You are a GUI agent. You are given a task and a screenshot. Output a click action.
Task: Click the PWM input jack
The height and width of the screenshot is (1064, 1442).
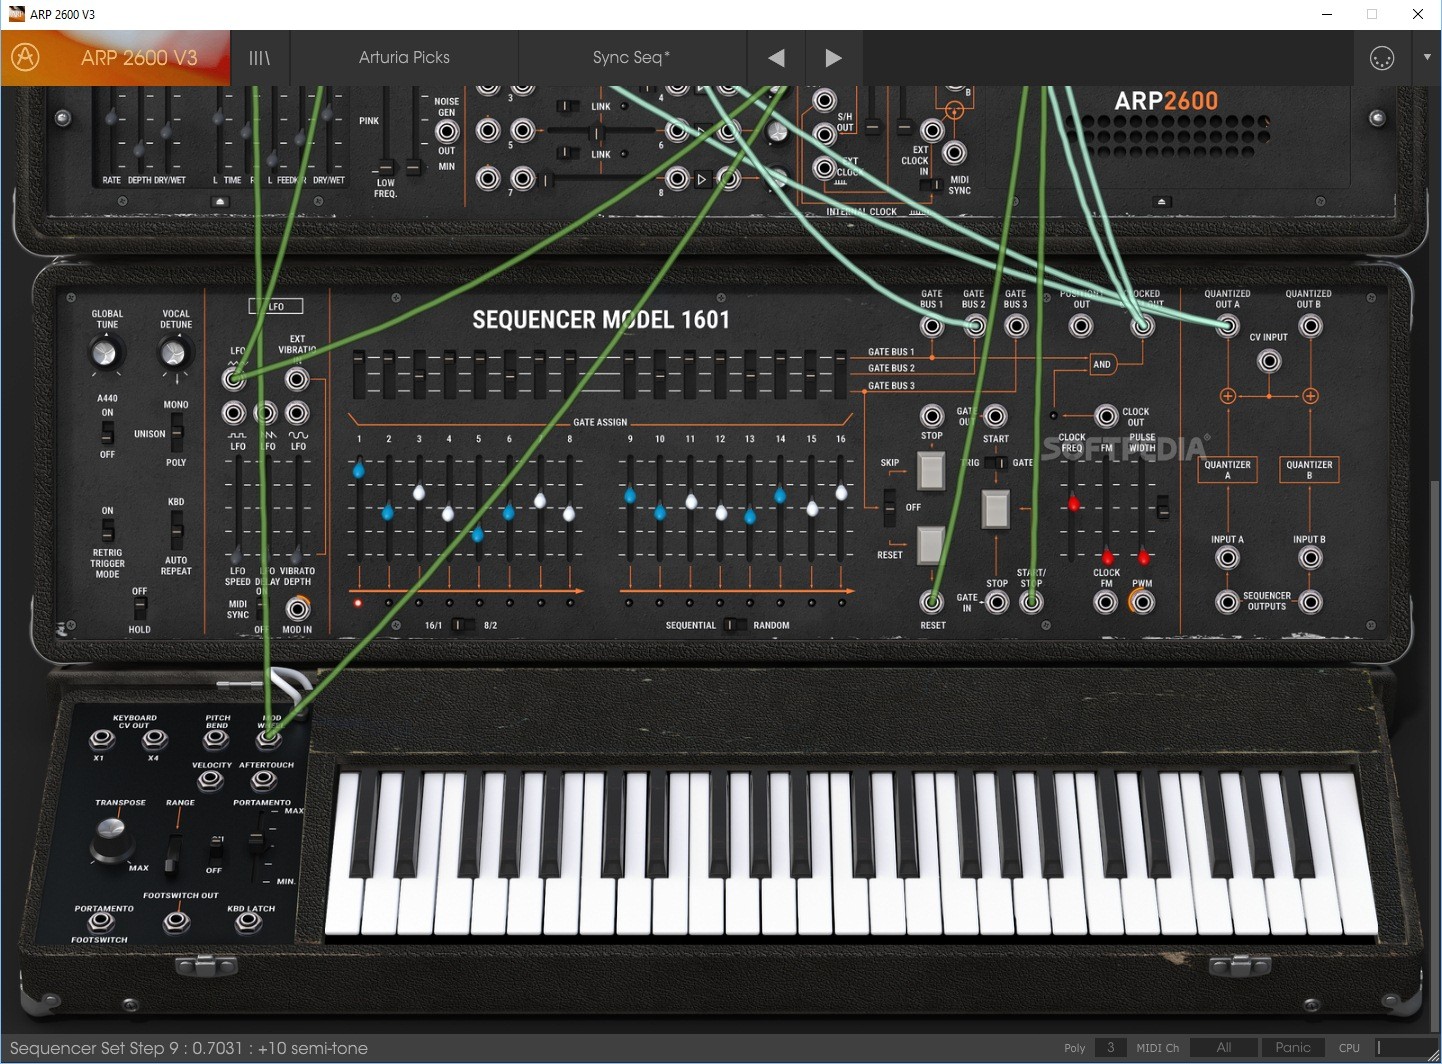click(x=1141, y=602)
